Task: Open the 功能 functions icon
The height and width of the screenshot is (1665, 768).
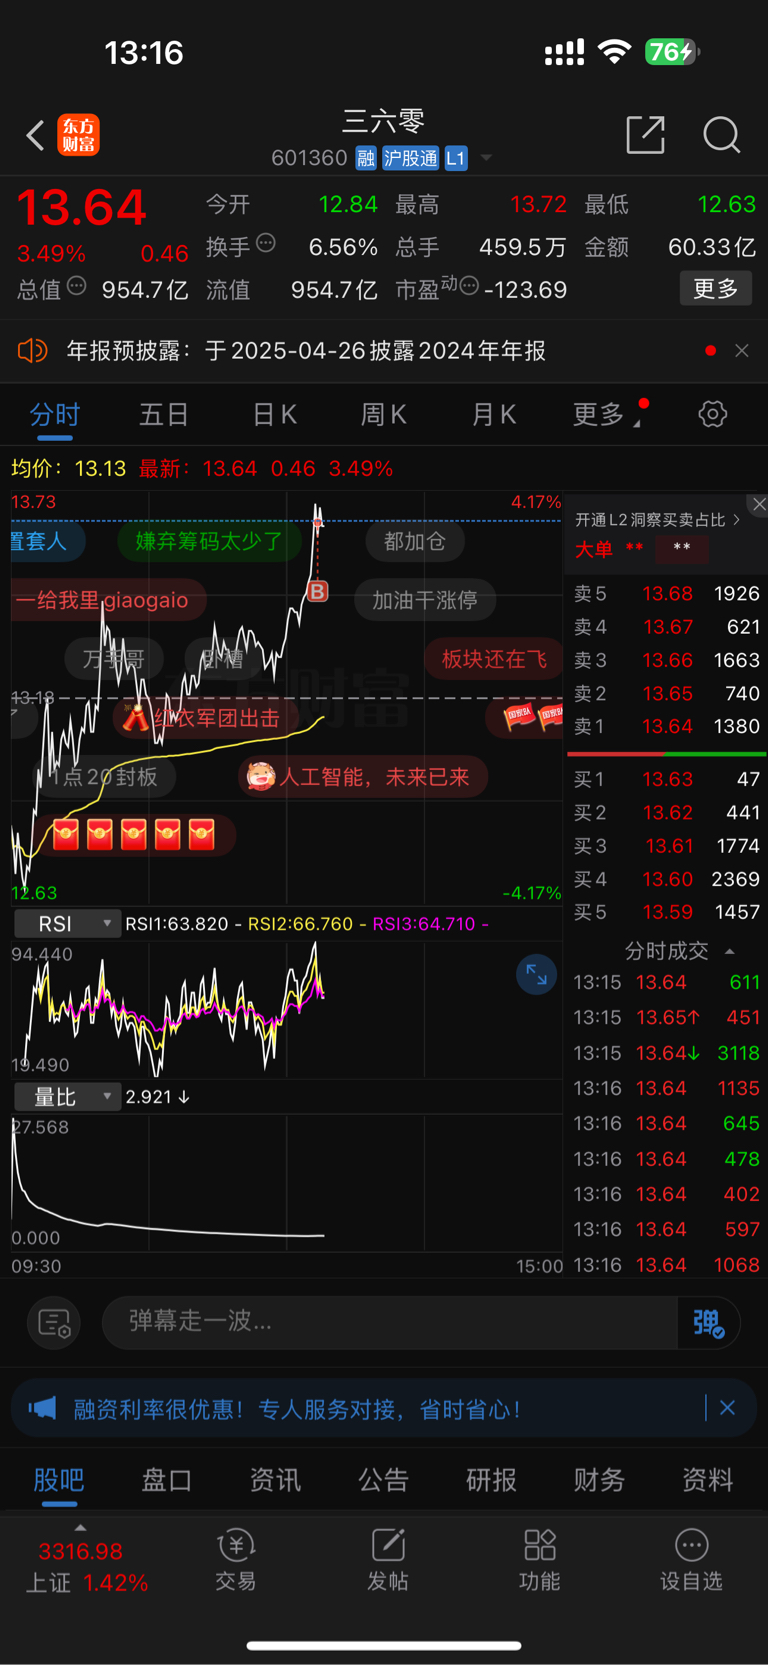Action: [540, 1560]
